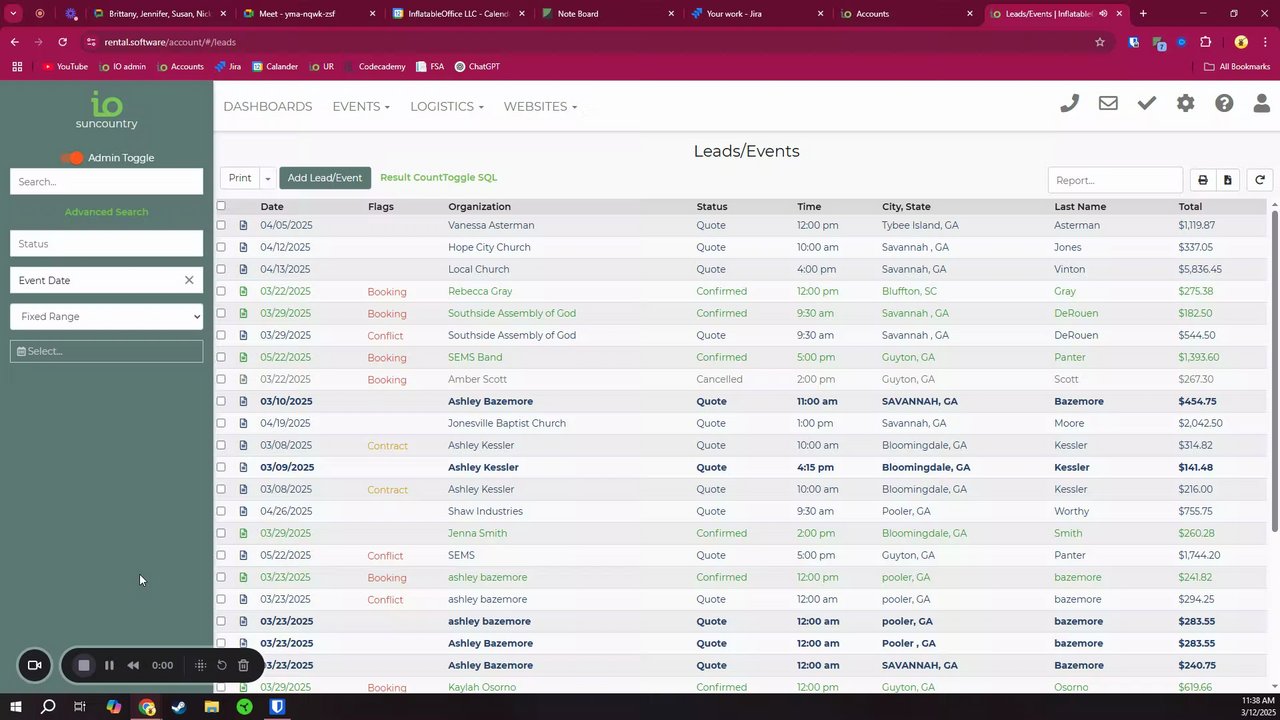This screenshot has width=1280, height=720.
Task: Open document icon for SEMS Band row
Action: pyautogui.click(x=243, y=357)
